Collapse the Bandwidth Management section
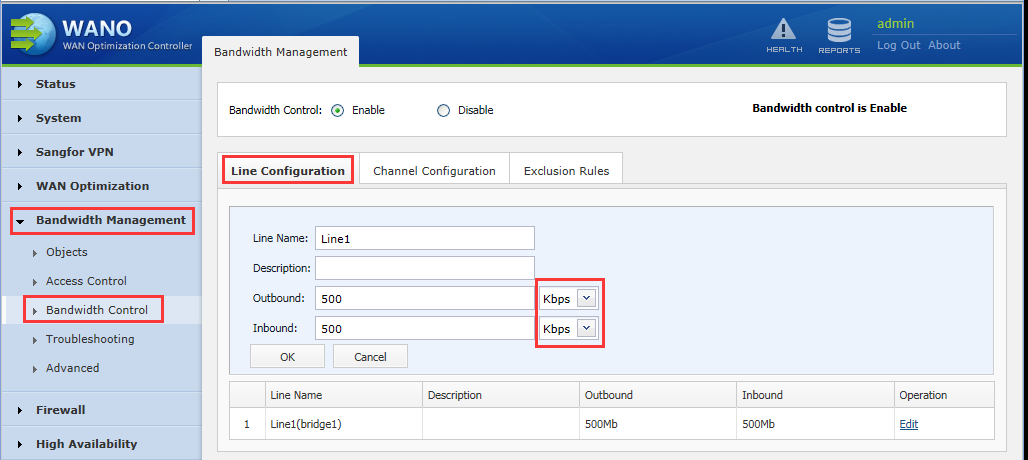The height and width of the screenshot is (460, 1028). point(110,220)
